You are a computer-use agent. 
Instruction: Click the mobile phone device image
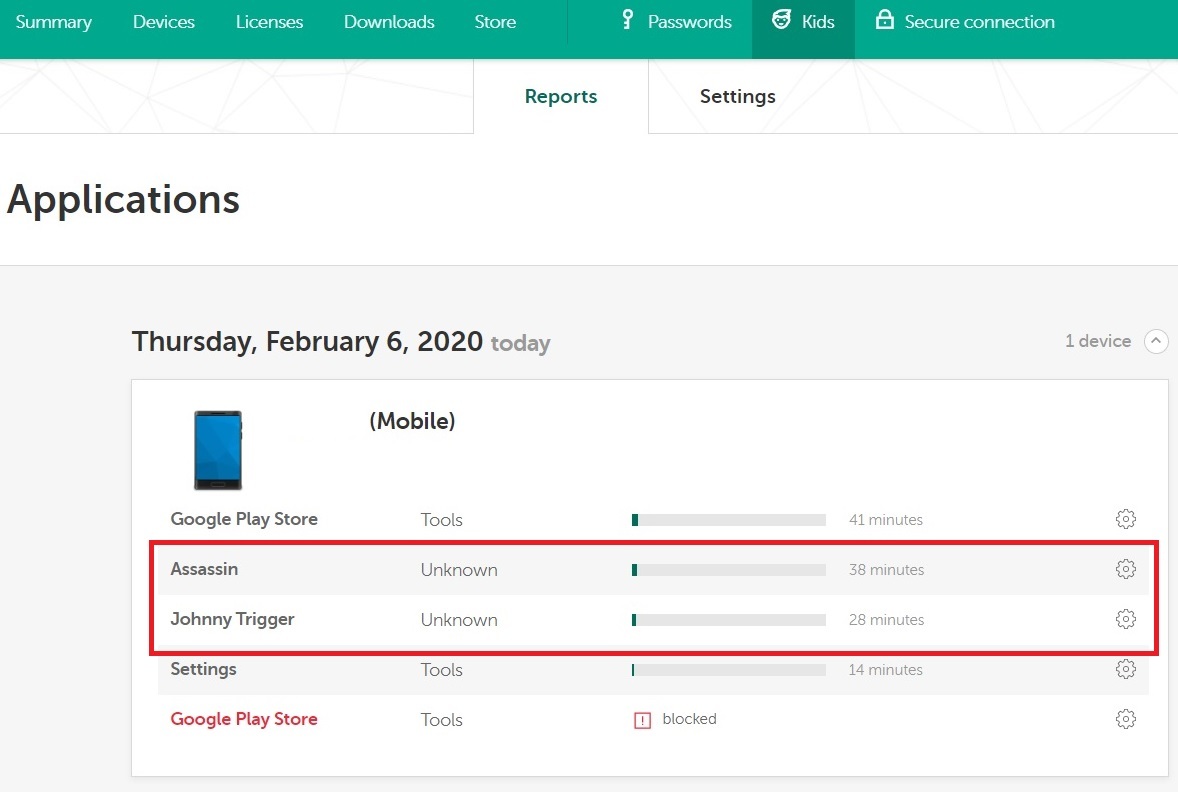(x=217, y=449)
